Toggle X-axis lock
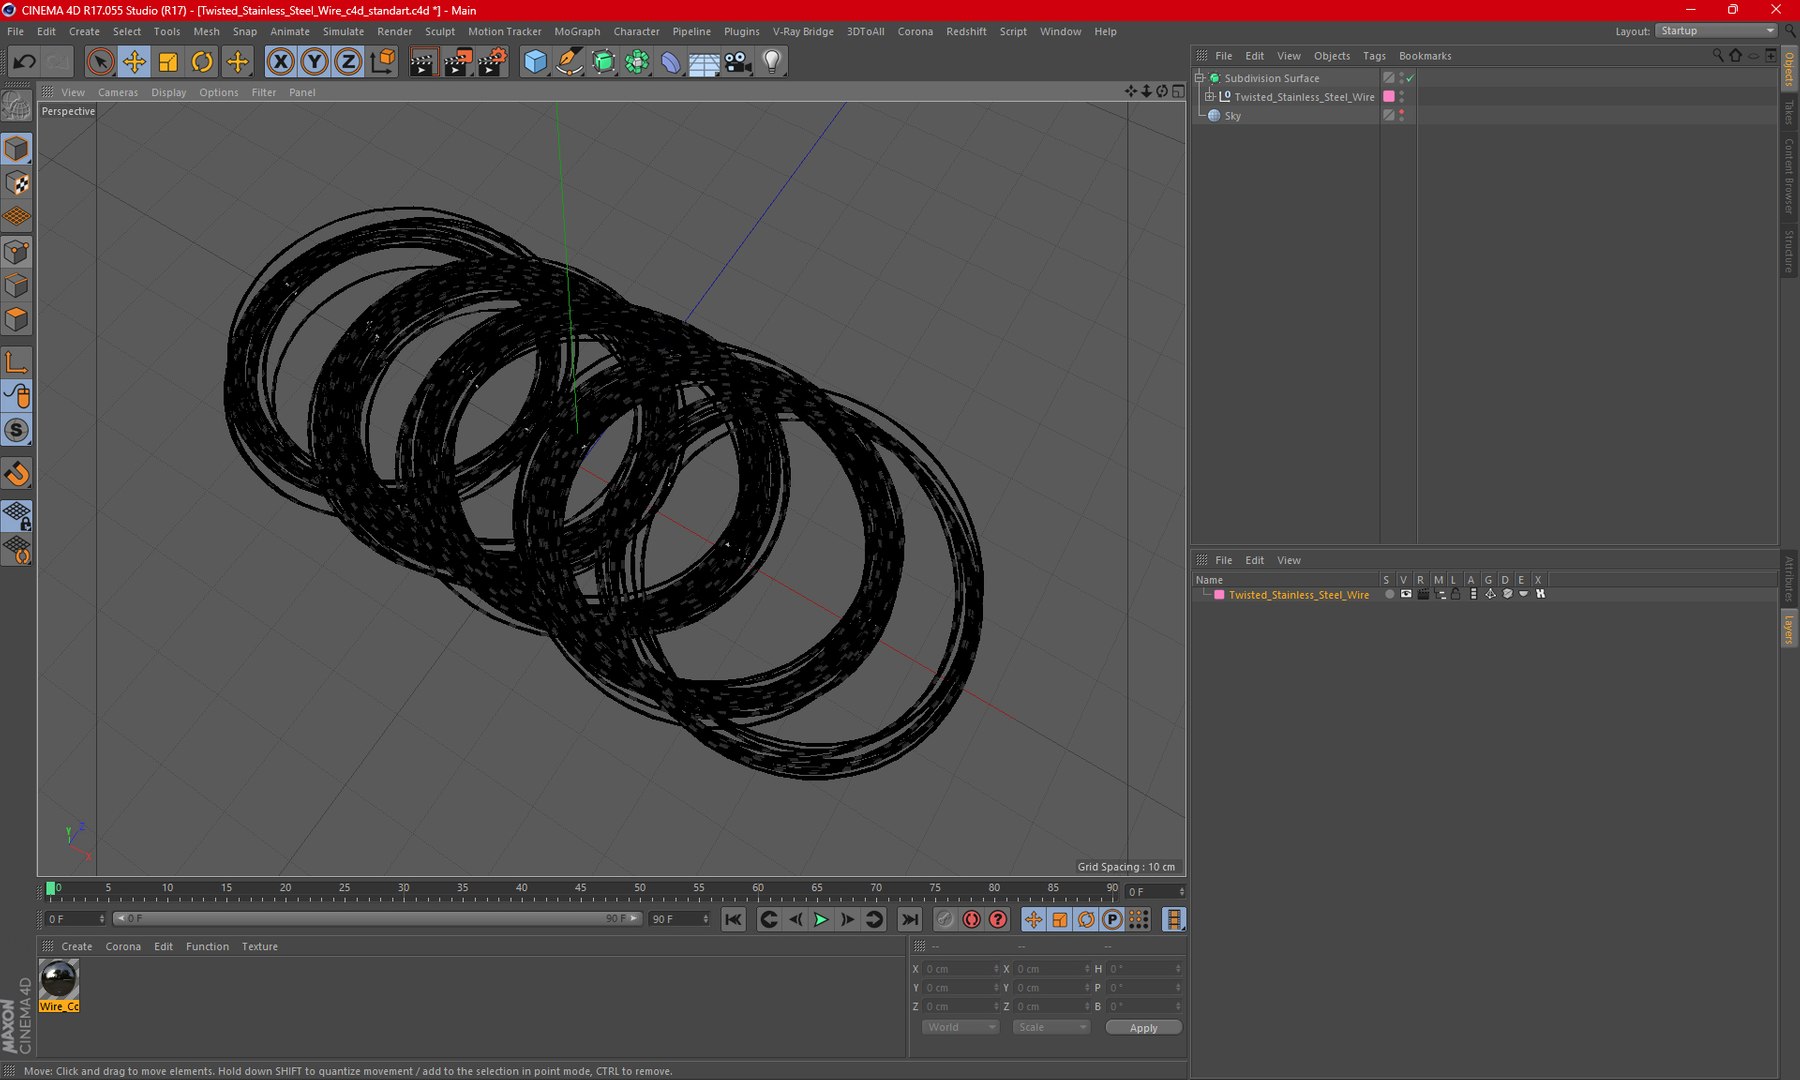 [x=281, y=62]
